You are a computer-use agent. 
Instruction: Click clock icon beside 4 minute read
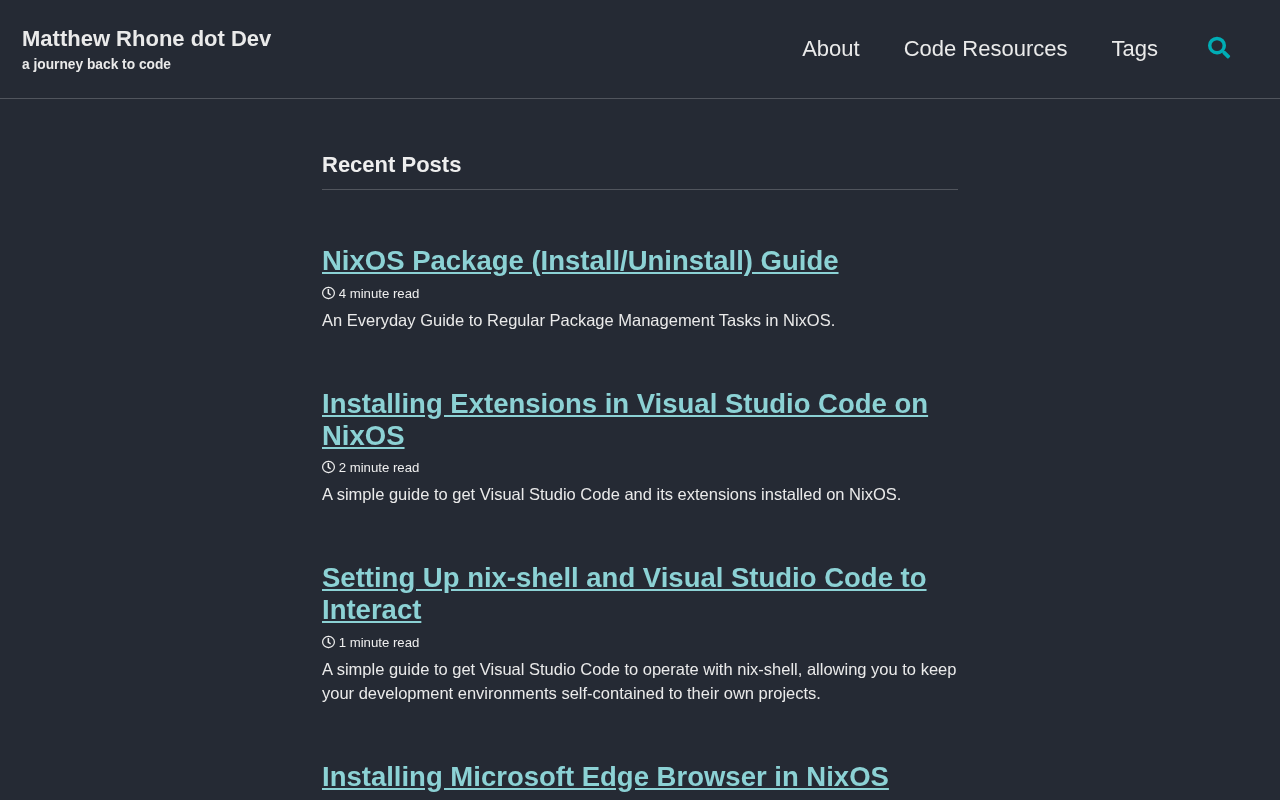coord(328,293)
